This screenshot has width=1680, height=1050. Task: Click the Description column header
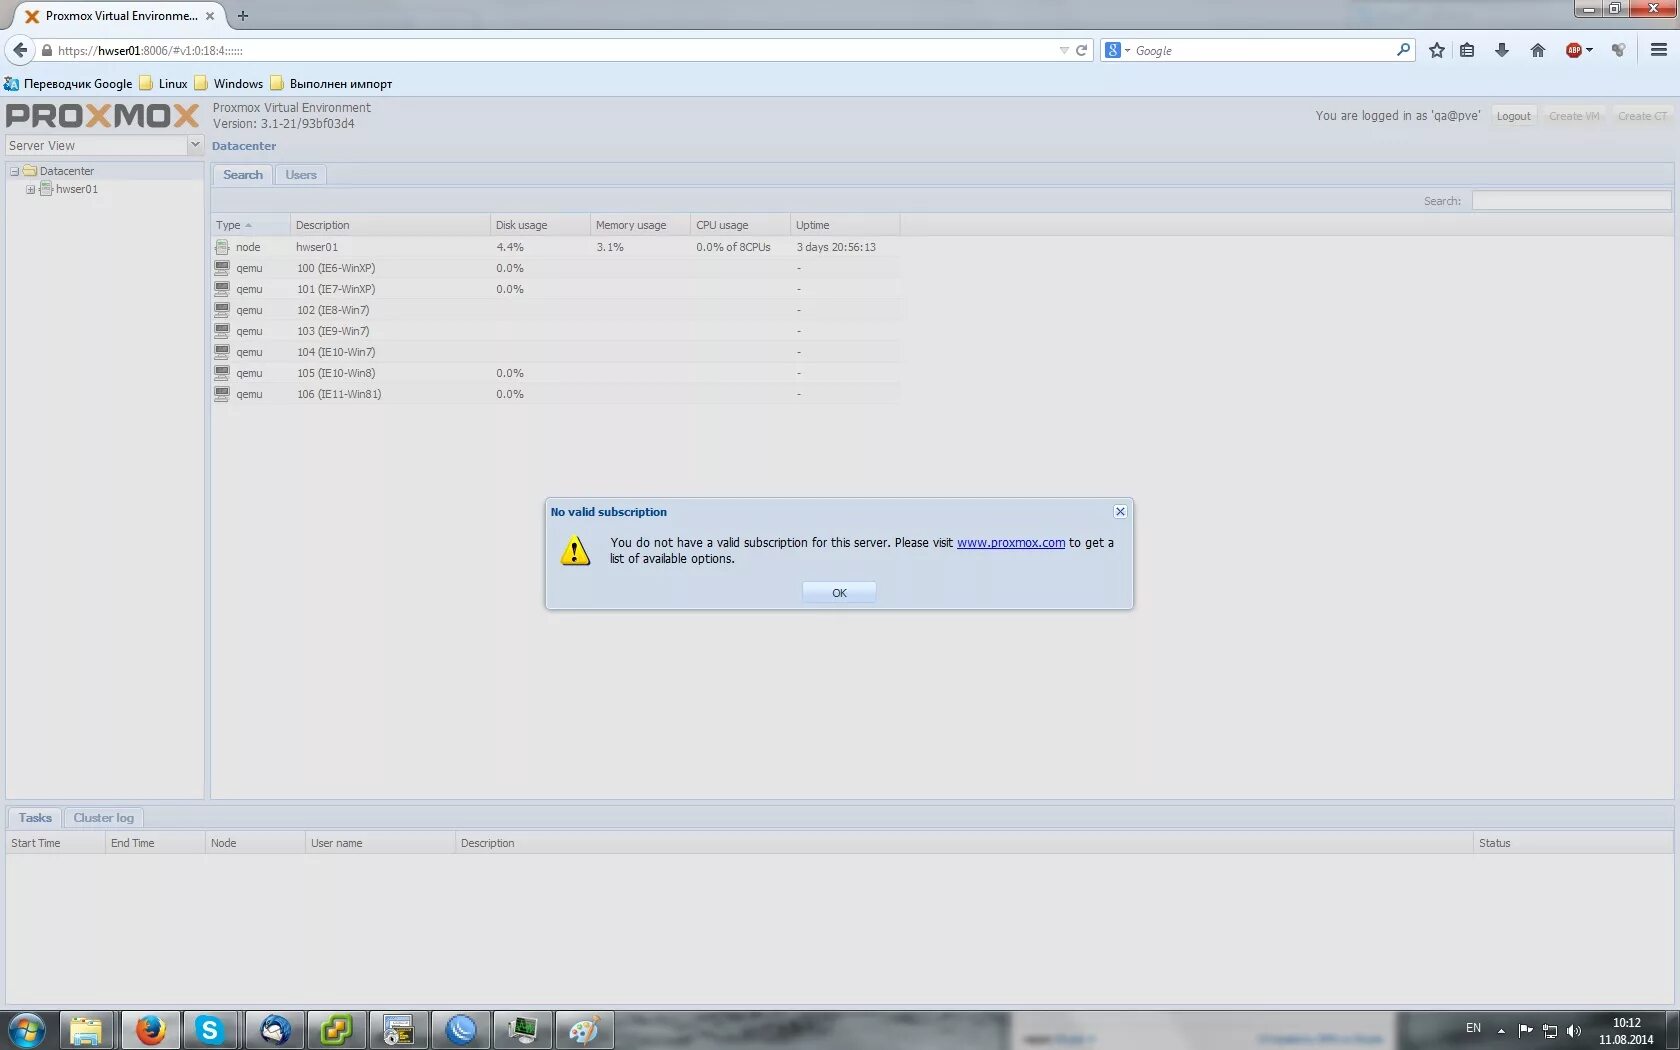[390, 225]
